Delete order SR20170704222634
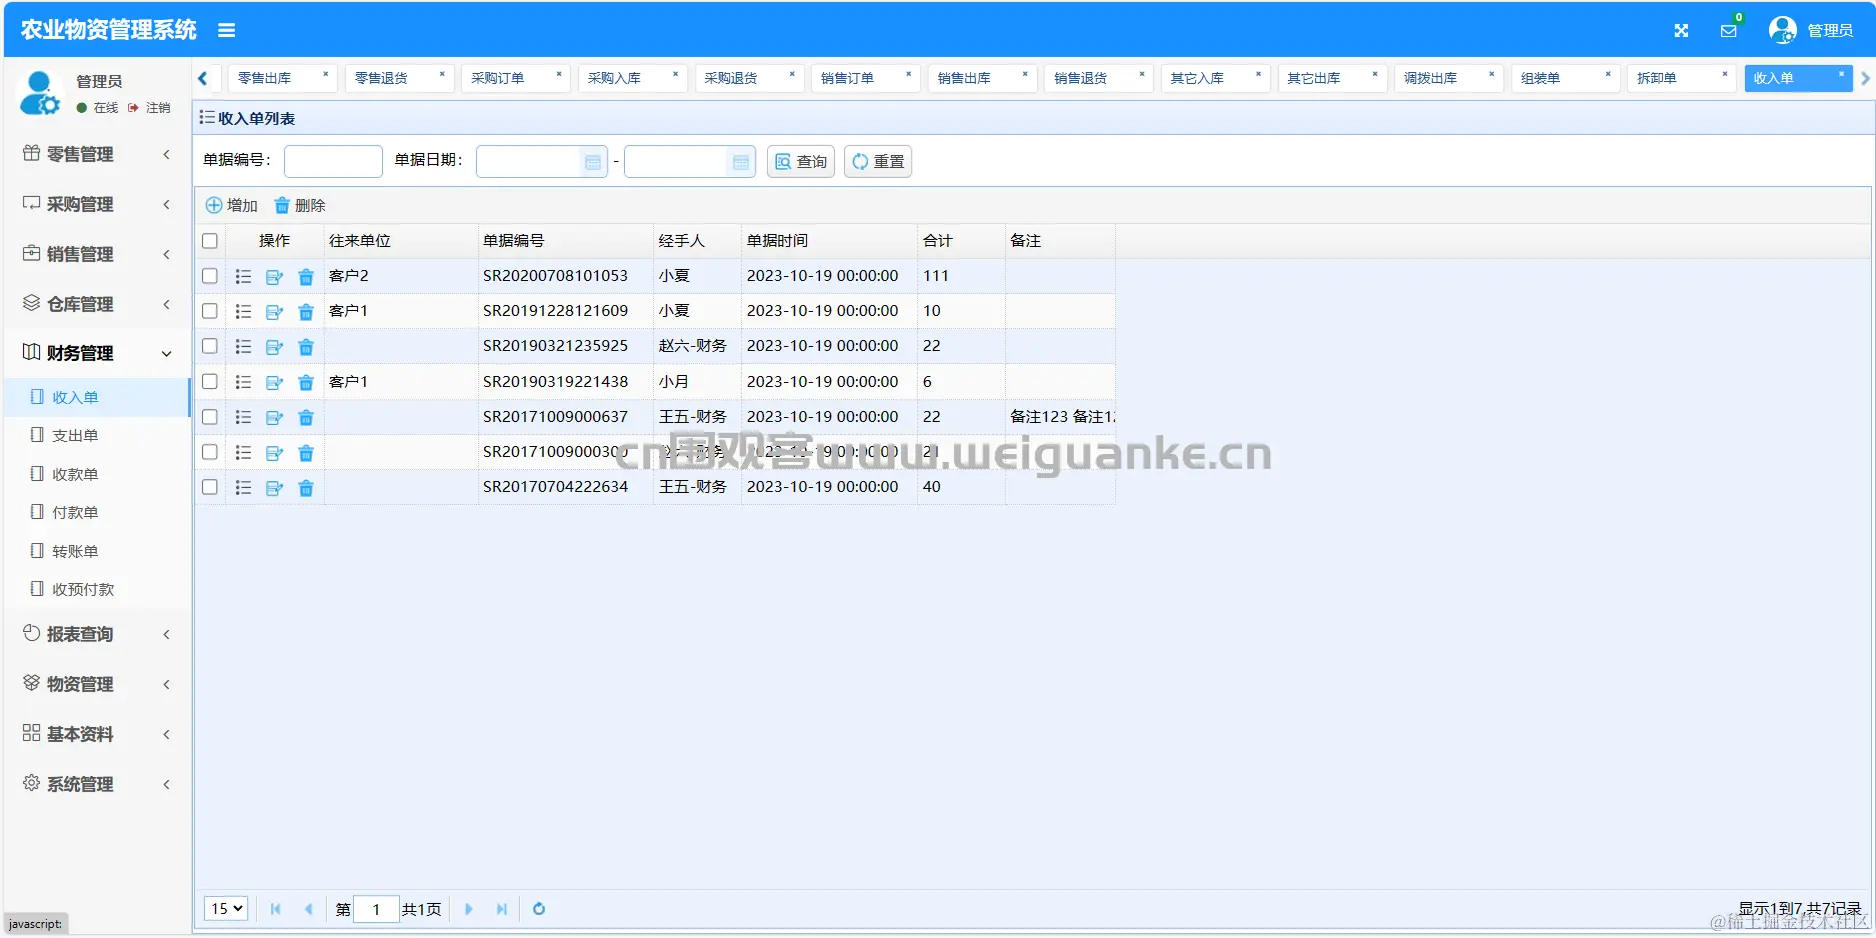This screenshot has height=938, width=1876. click(x=306, y=488)
